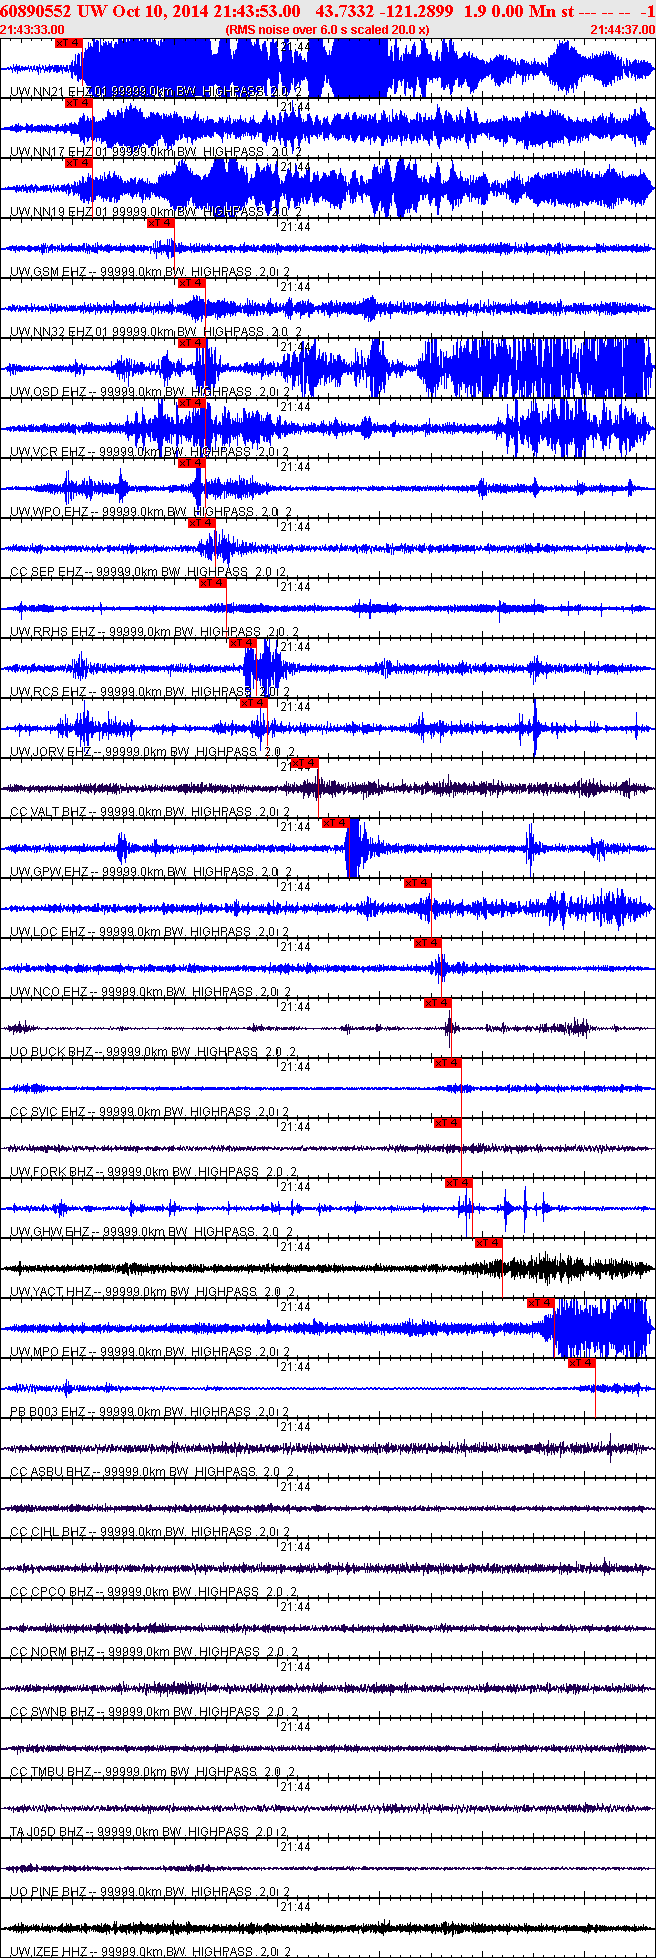
Task: Click the red pick marker on CC.SEP trace
Action: [202, 523]
